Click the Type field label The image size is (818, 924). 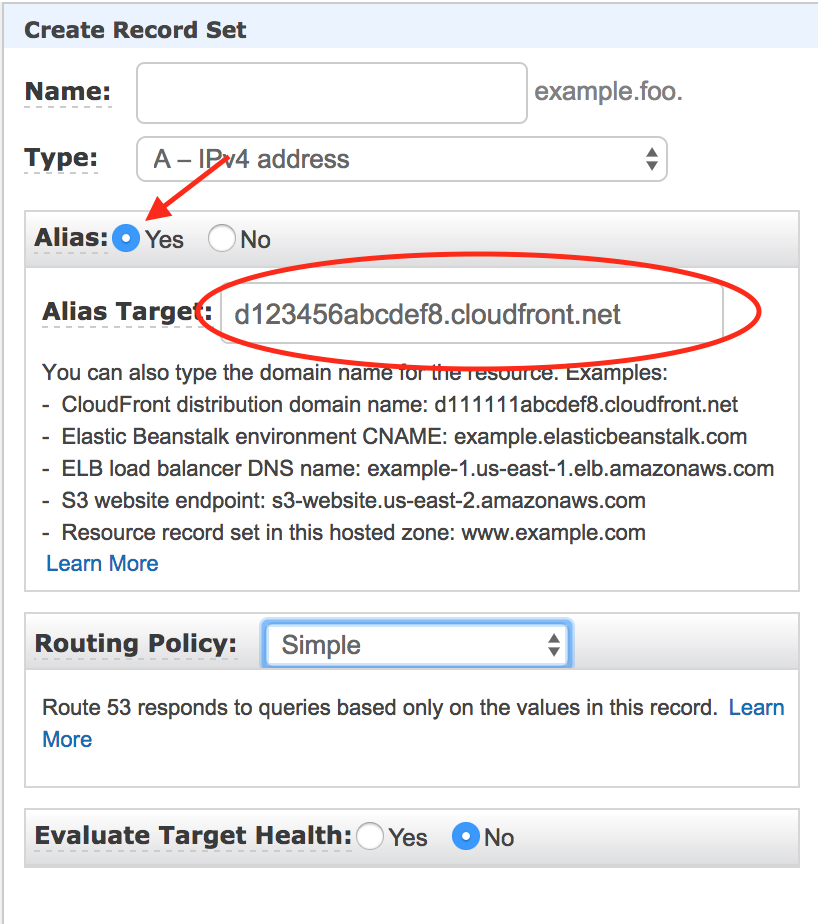click(61, 158)
